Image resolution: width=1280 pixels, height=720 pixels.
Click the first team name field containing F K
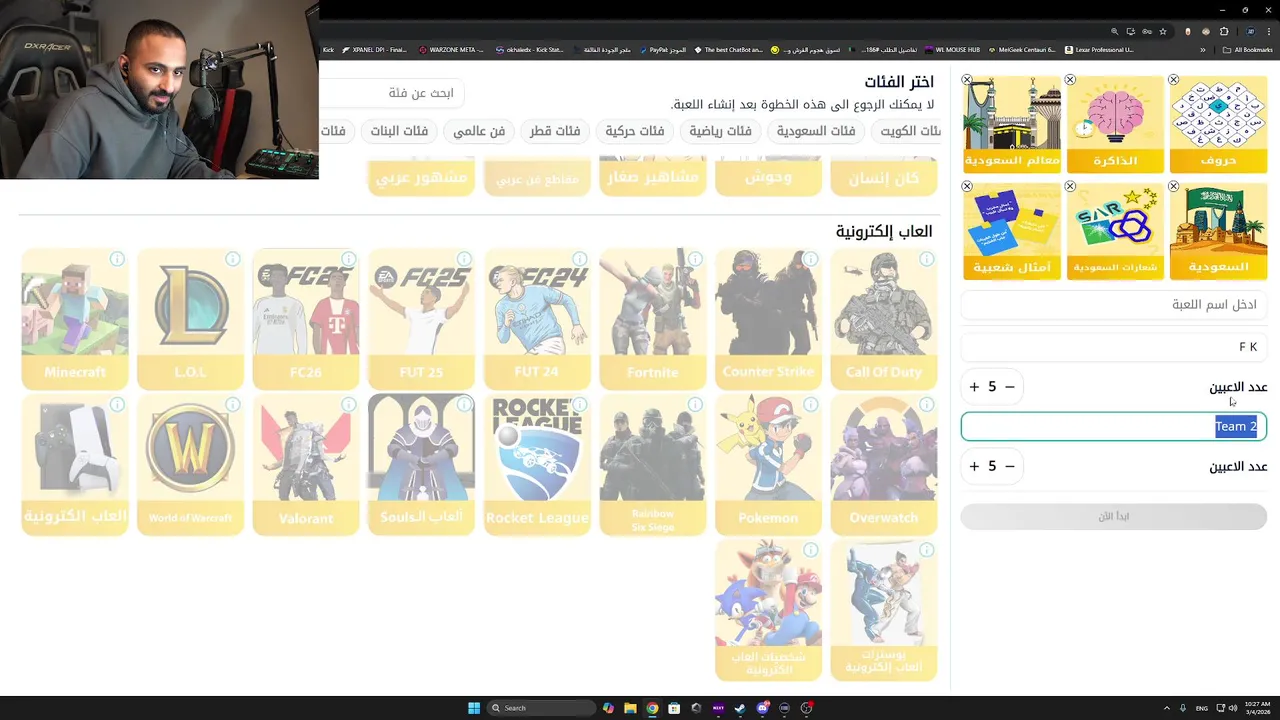point(1114,347)
